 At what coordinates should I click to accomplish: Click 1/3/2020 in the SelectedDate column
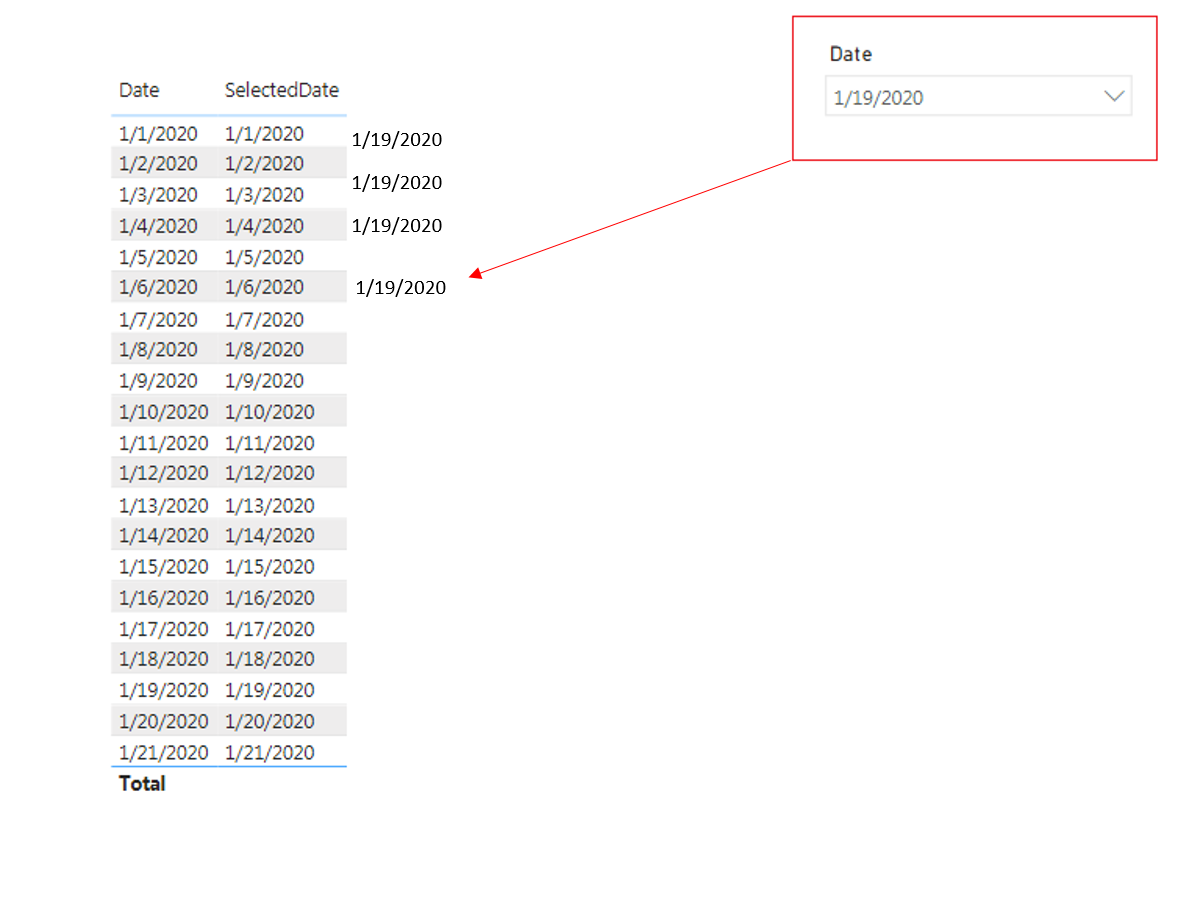pyautogui.click(x=264, y=195)
